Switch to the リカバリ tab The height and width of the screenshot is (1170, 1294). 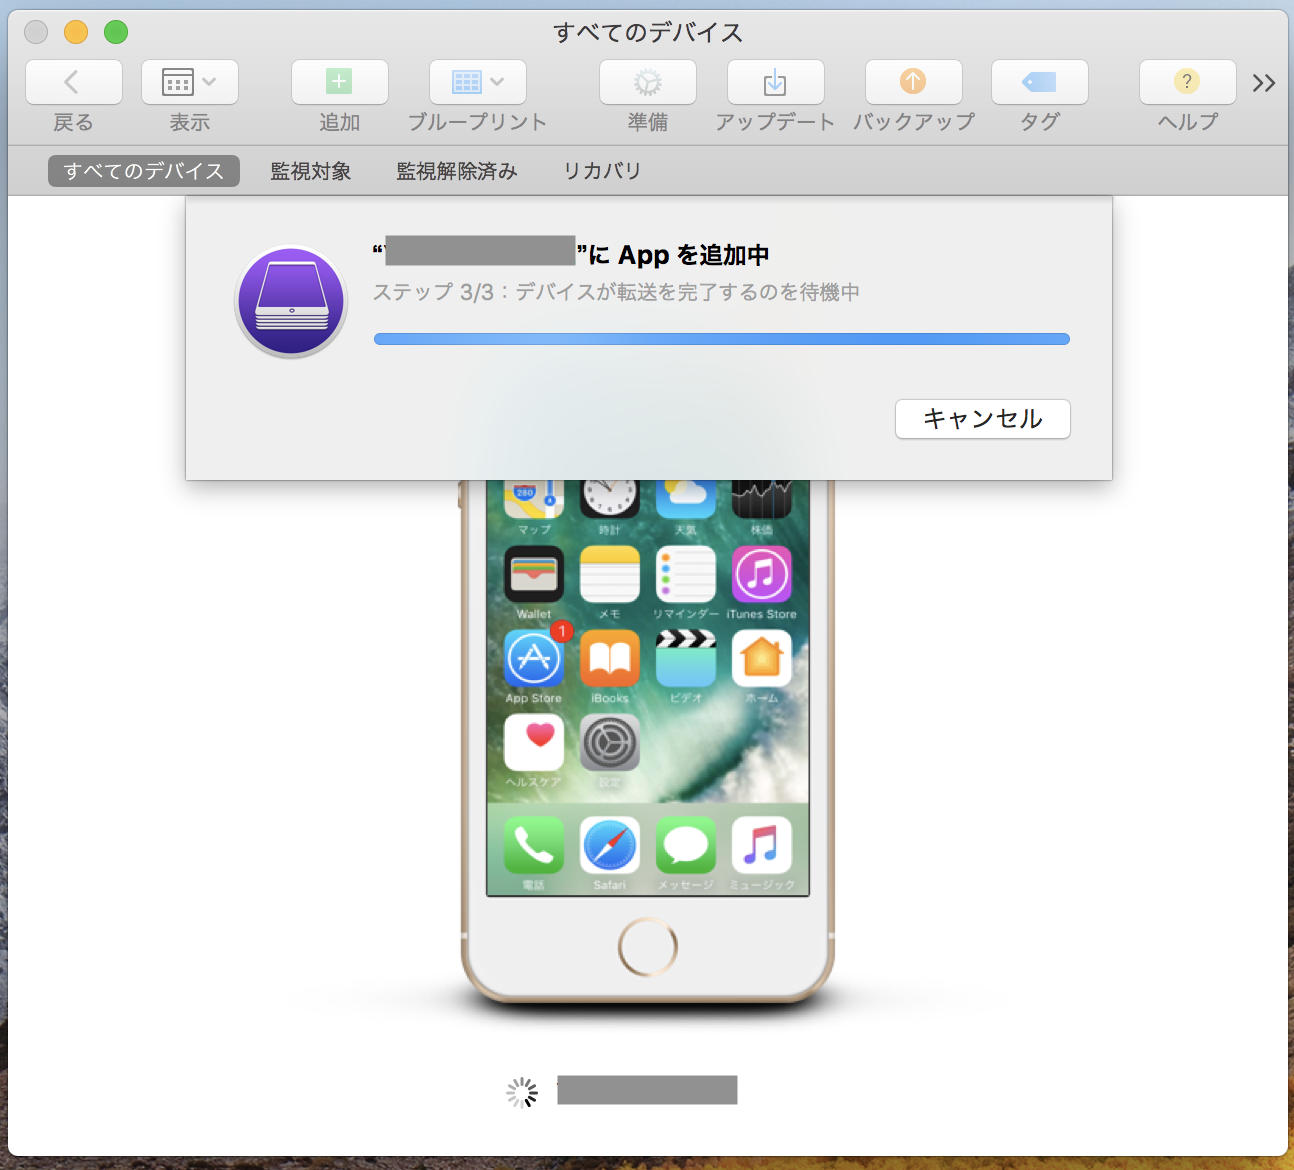click(602, 171)
